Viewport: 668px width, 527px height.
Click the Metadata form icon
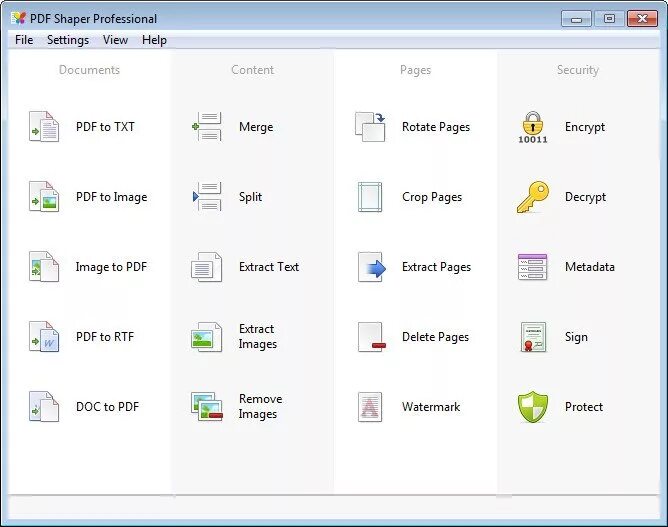pyautogui.click(x=533, y=267)
